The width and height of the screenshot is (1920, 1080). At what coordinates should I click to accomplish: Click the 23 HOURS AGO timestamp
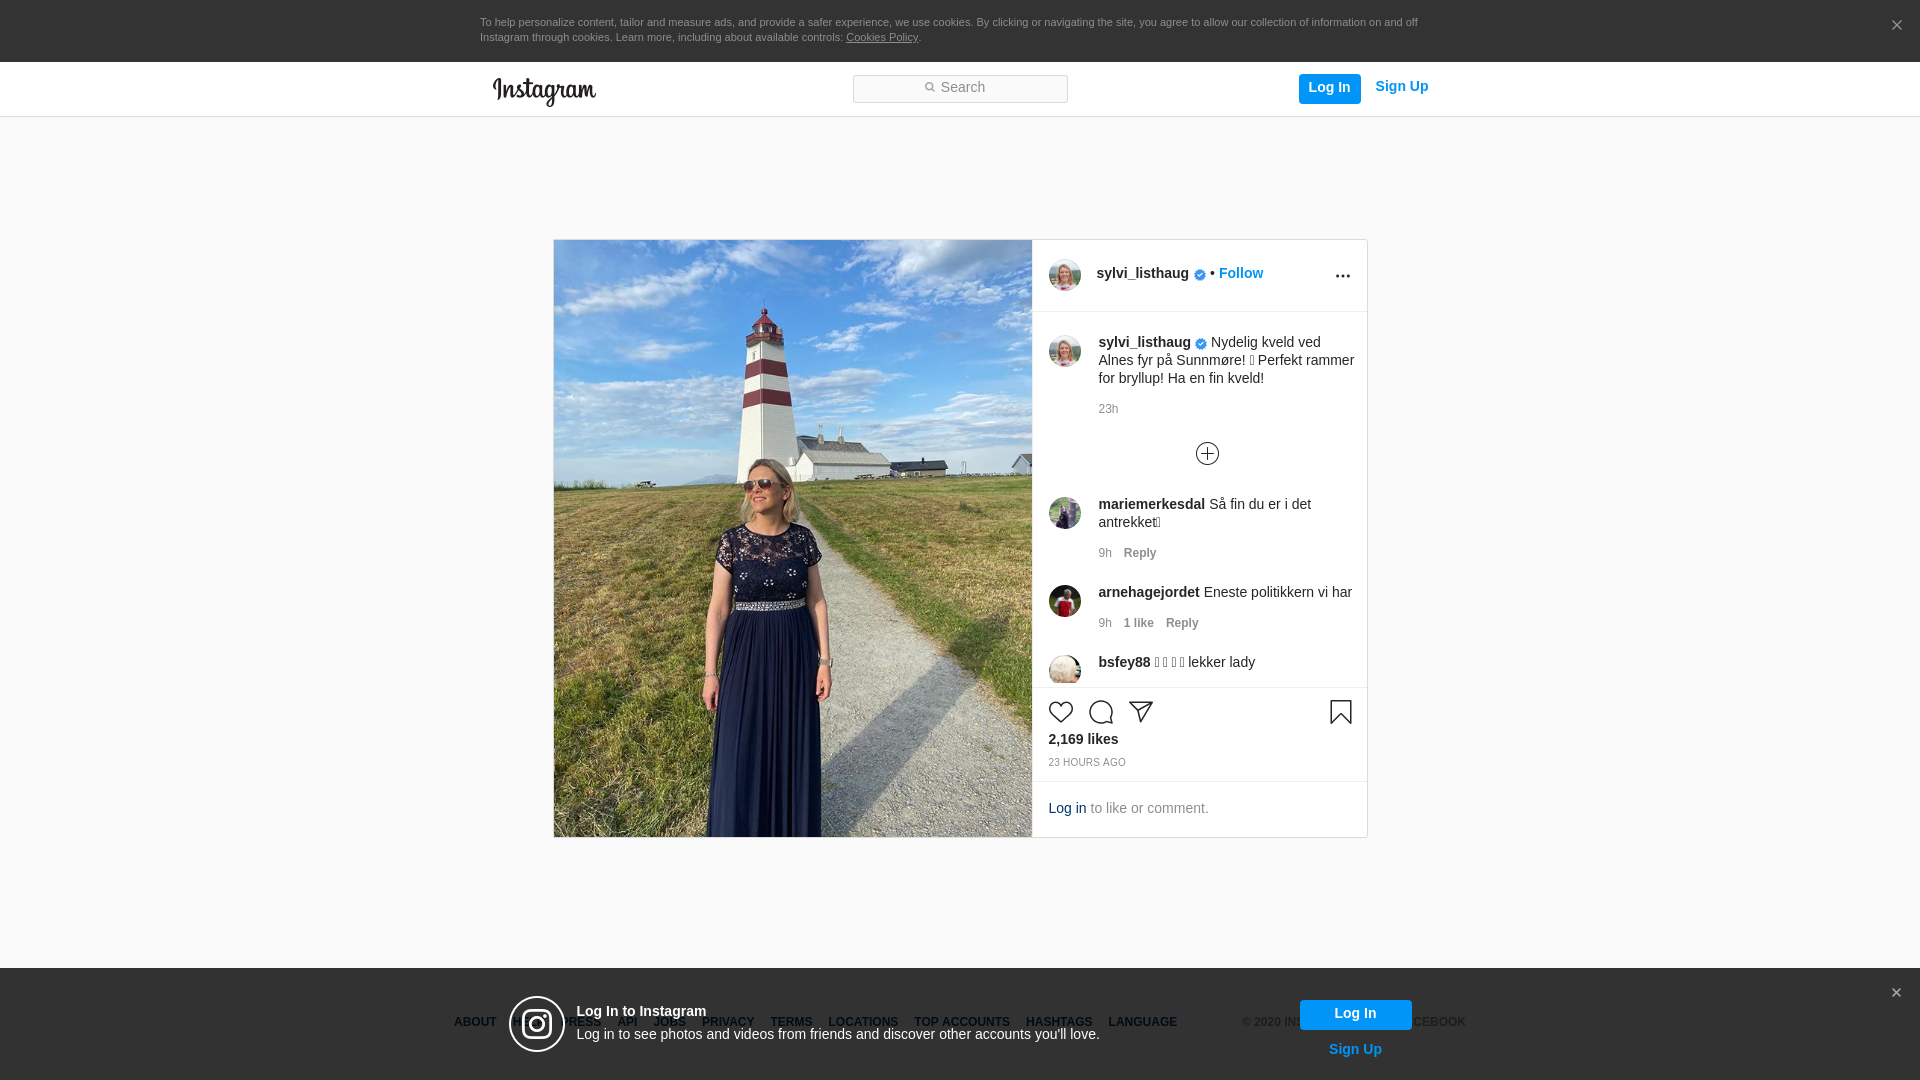click(1086, 763)
